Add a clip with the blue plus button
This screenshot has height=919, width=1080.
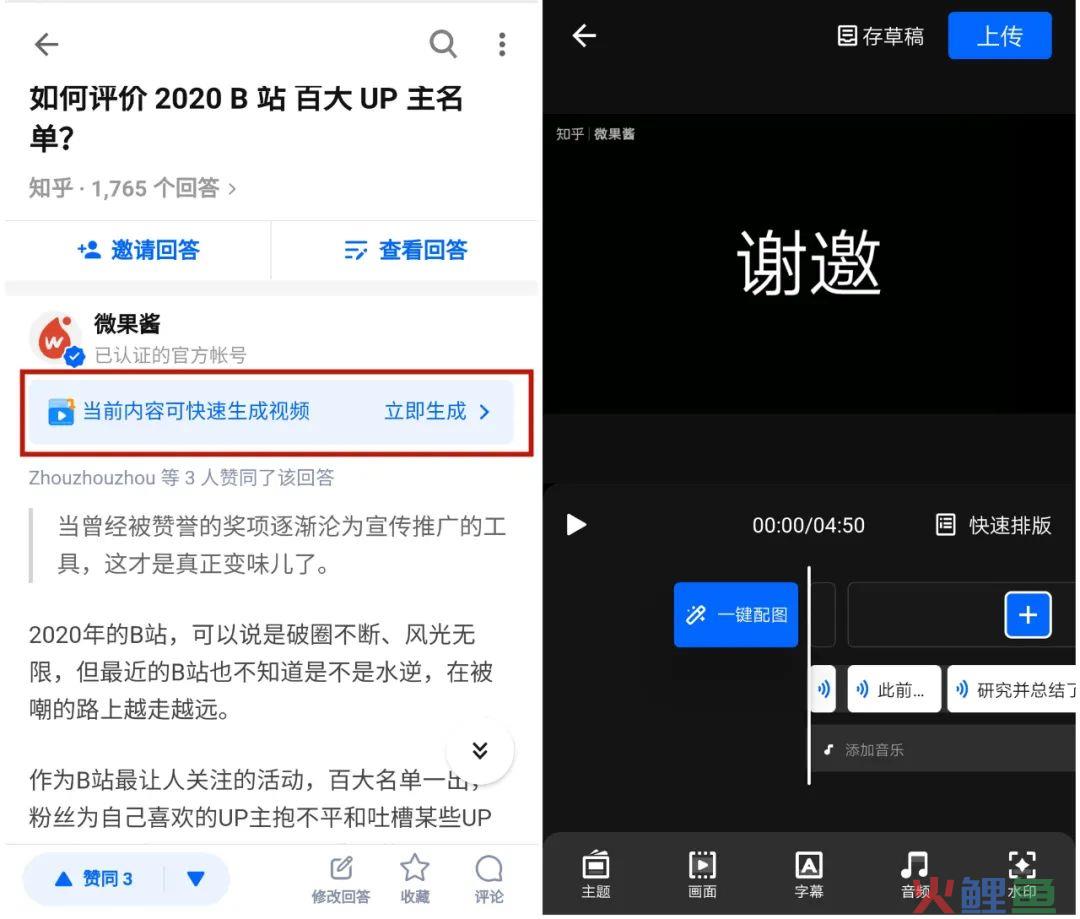pos(1028,615)
